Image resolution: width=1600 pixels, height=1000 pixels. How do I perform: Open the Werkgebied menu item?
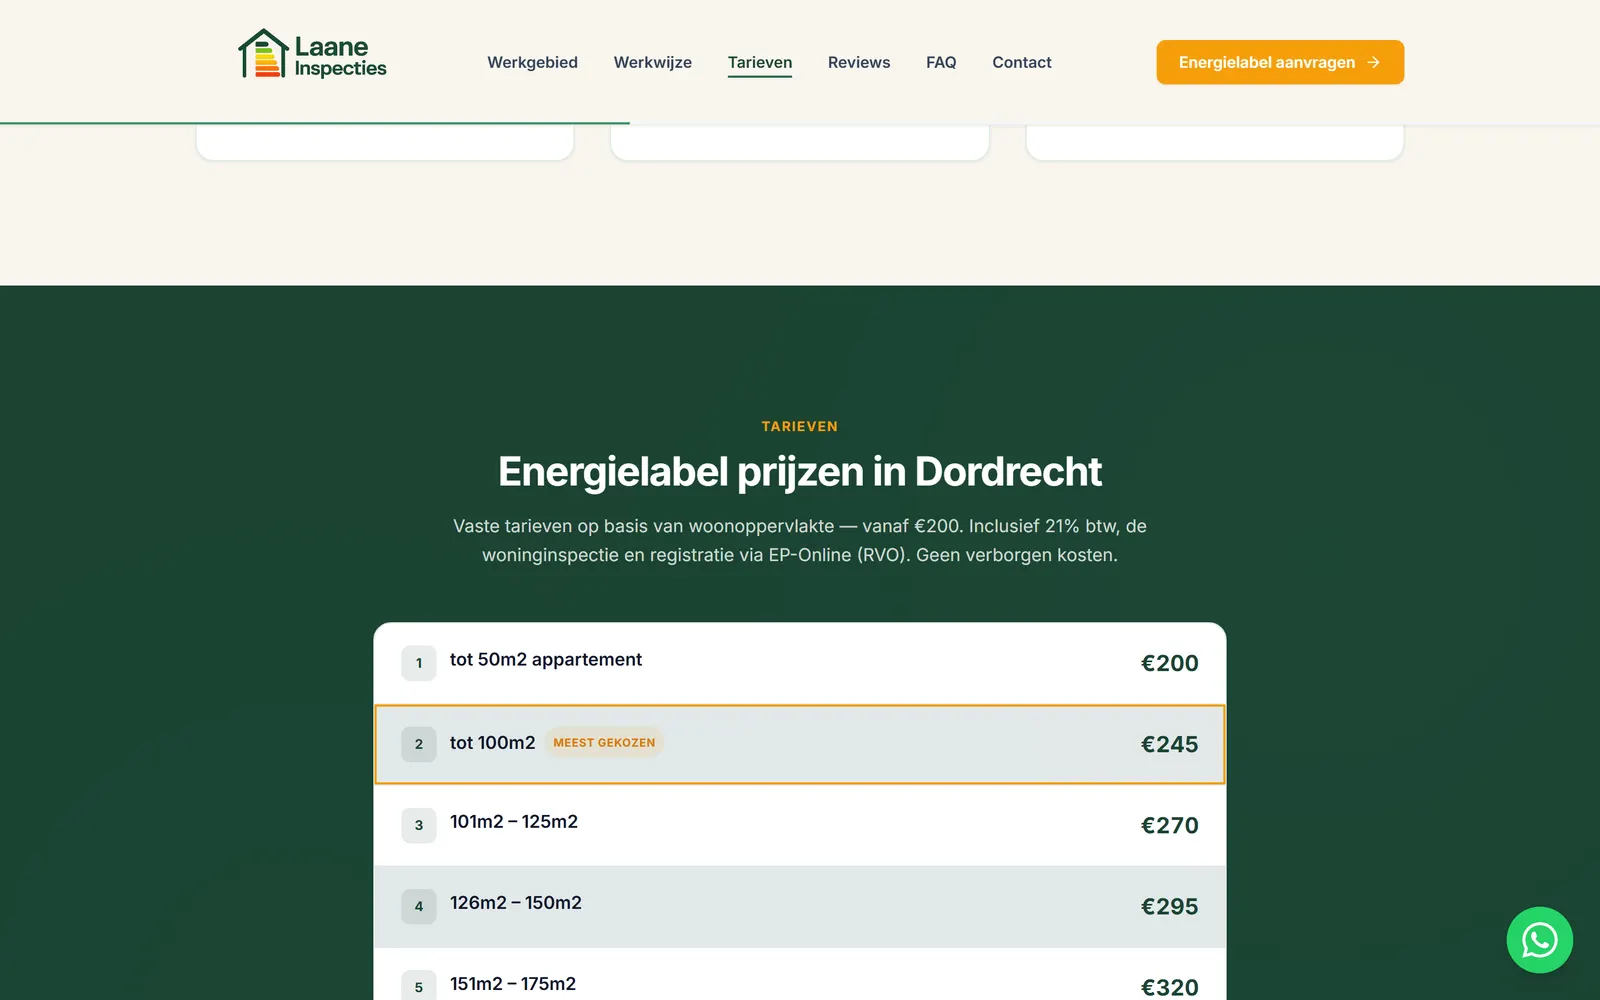pyautogui.click(x=532, y=62)
